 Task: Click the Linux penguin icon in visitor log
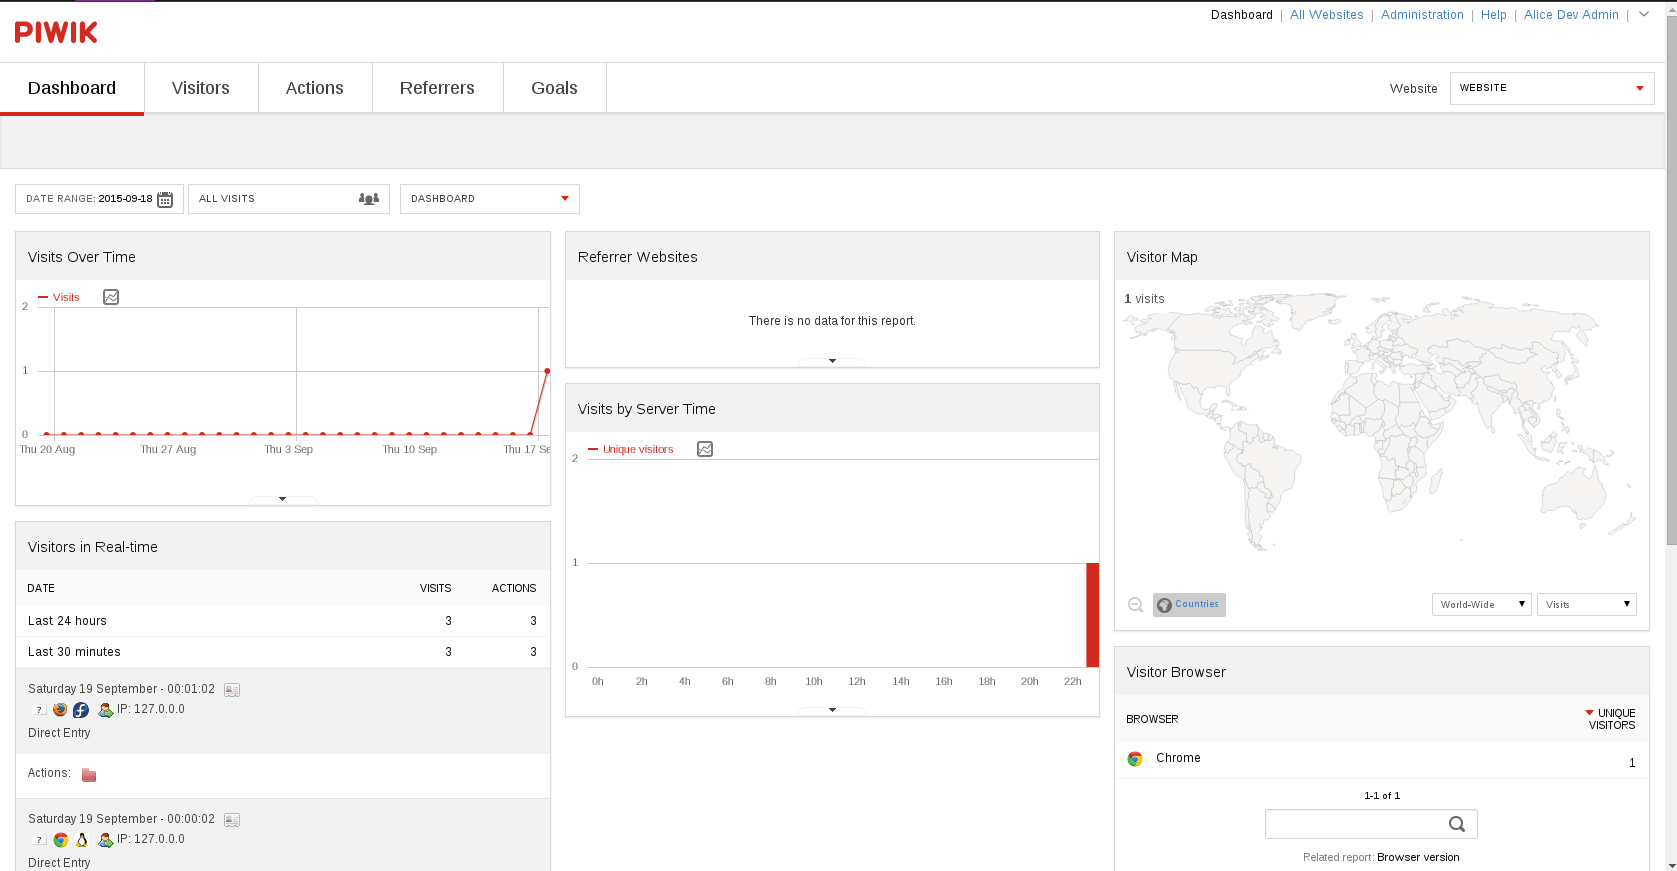click(82, 840)
